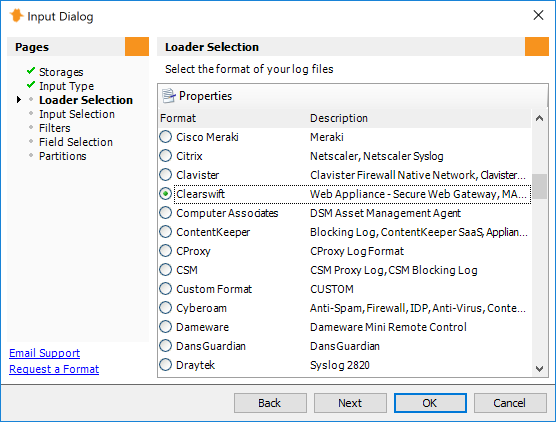Click scroll down arrow in format list

click(539, 369)
